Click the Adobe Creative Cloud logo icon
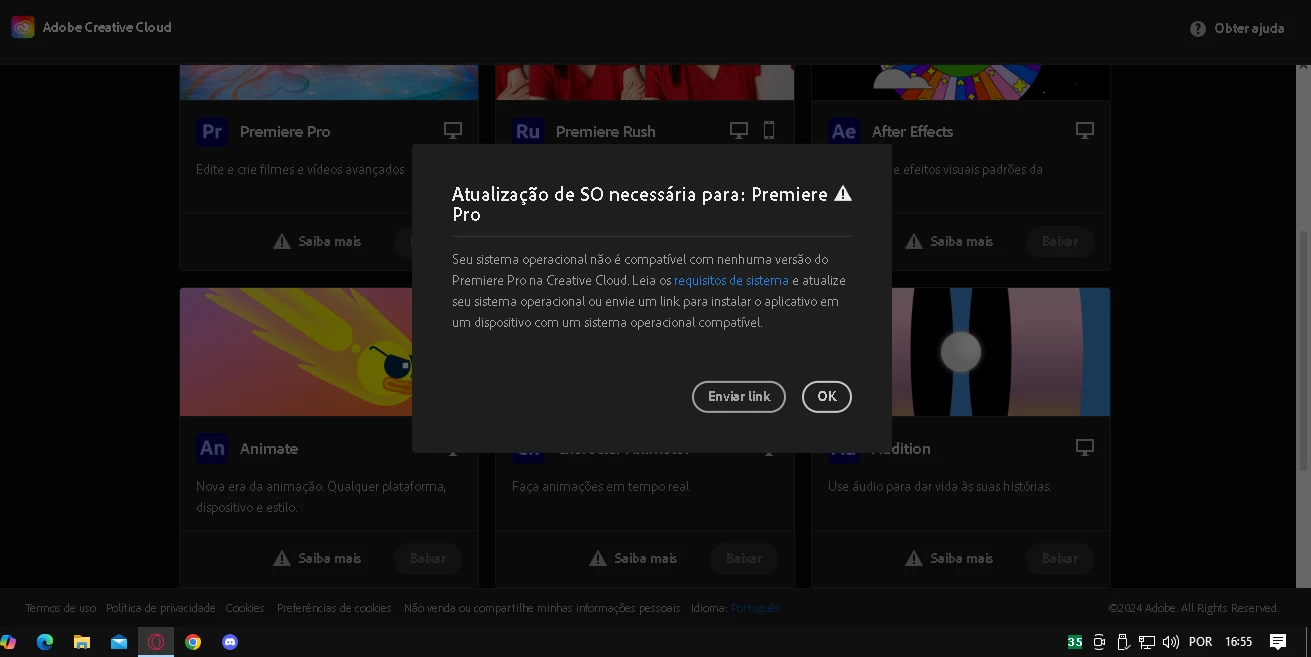 tap(23, 28)
